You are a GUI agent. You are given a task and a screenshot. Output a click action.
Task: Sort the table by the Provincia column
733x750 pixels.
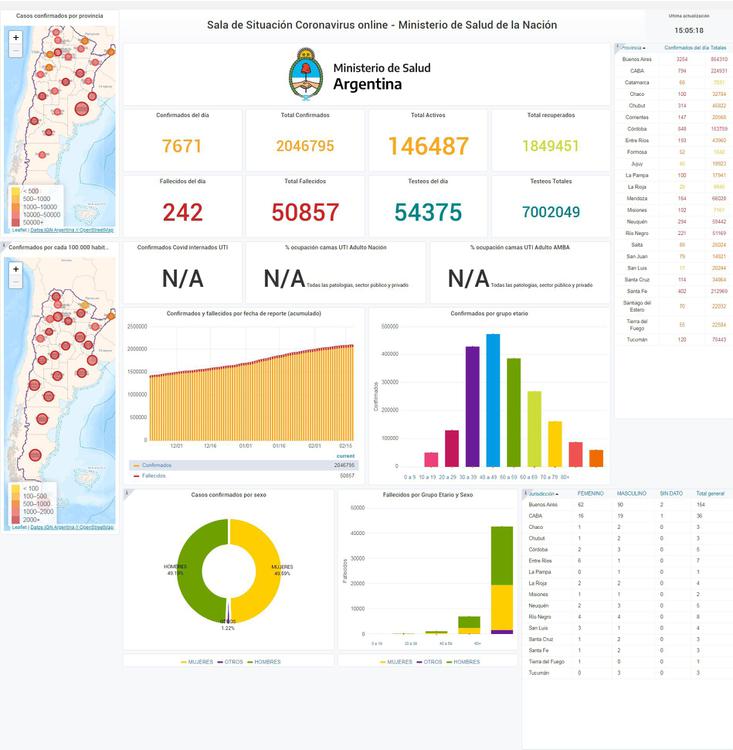[633, 47]
